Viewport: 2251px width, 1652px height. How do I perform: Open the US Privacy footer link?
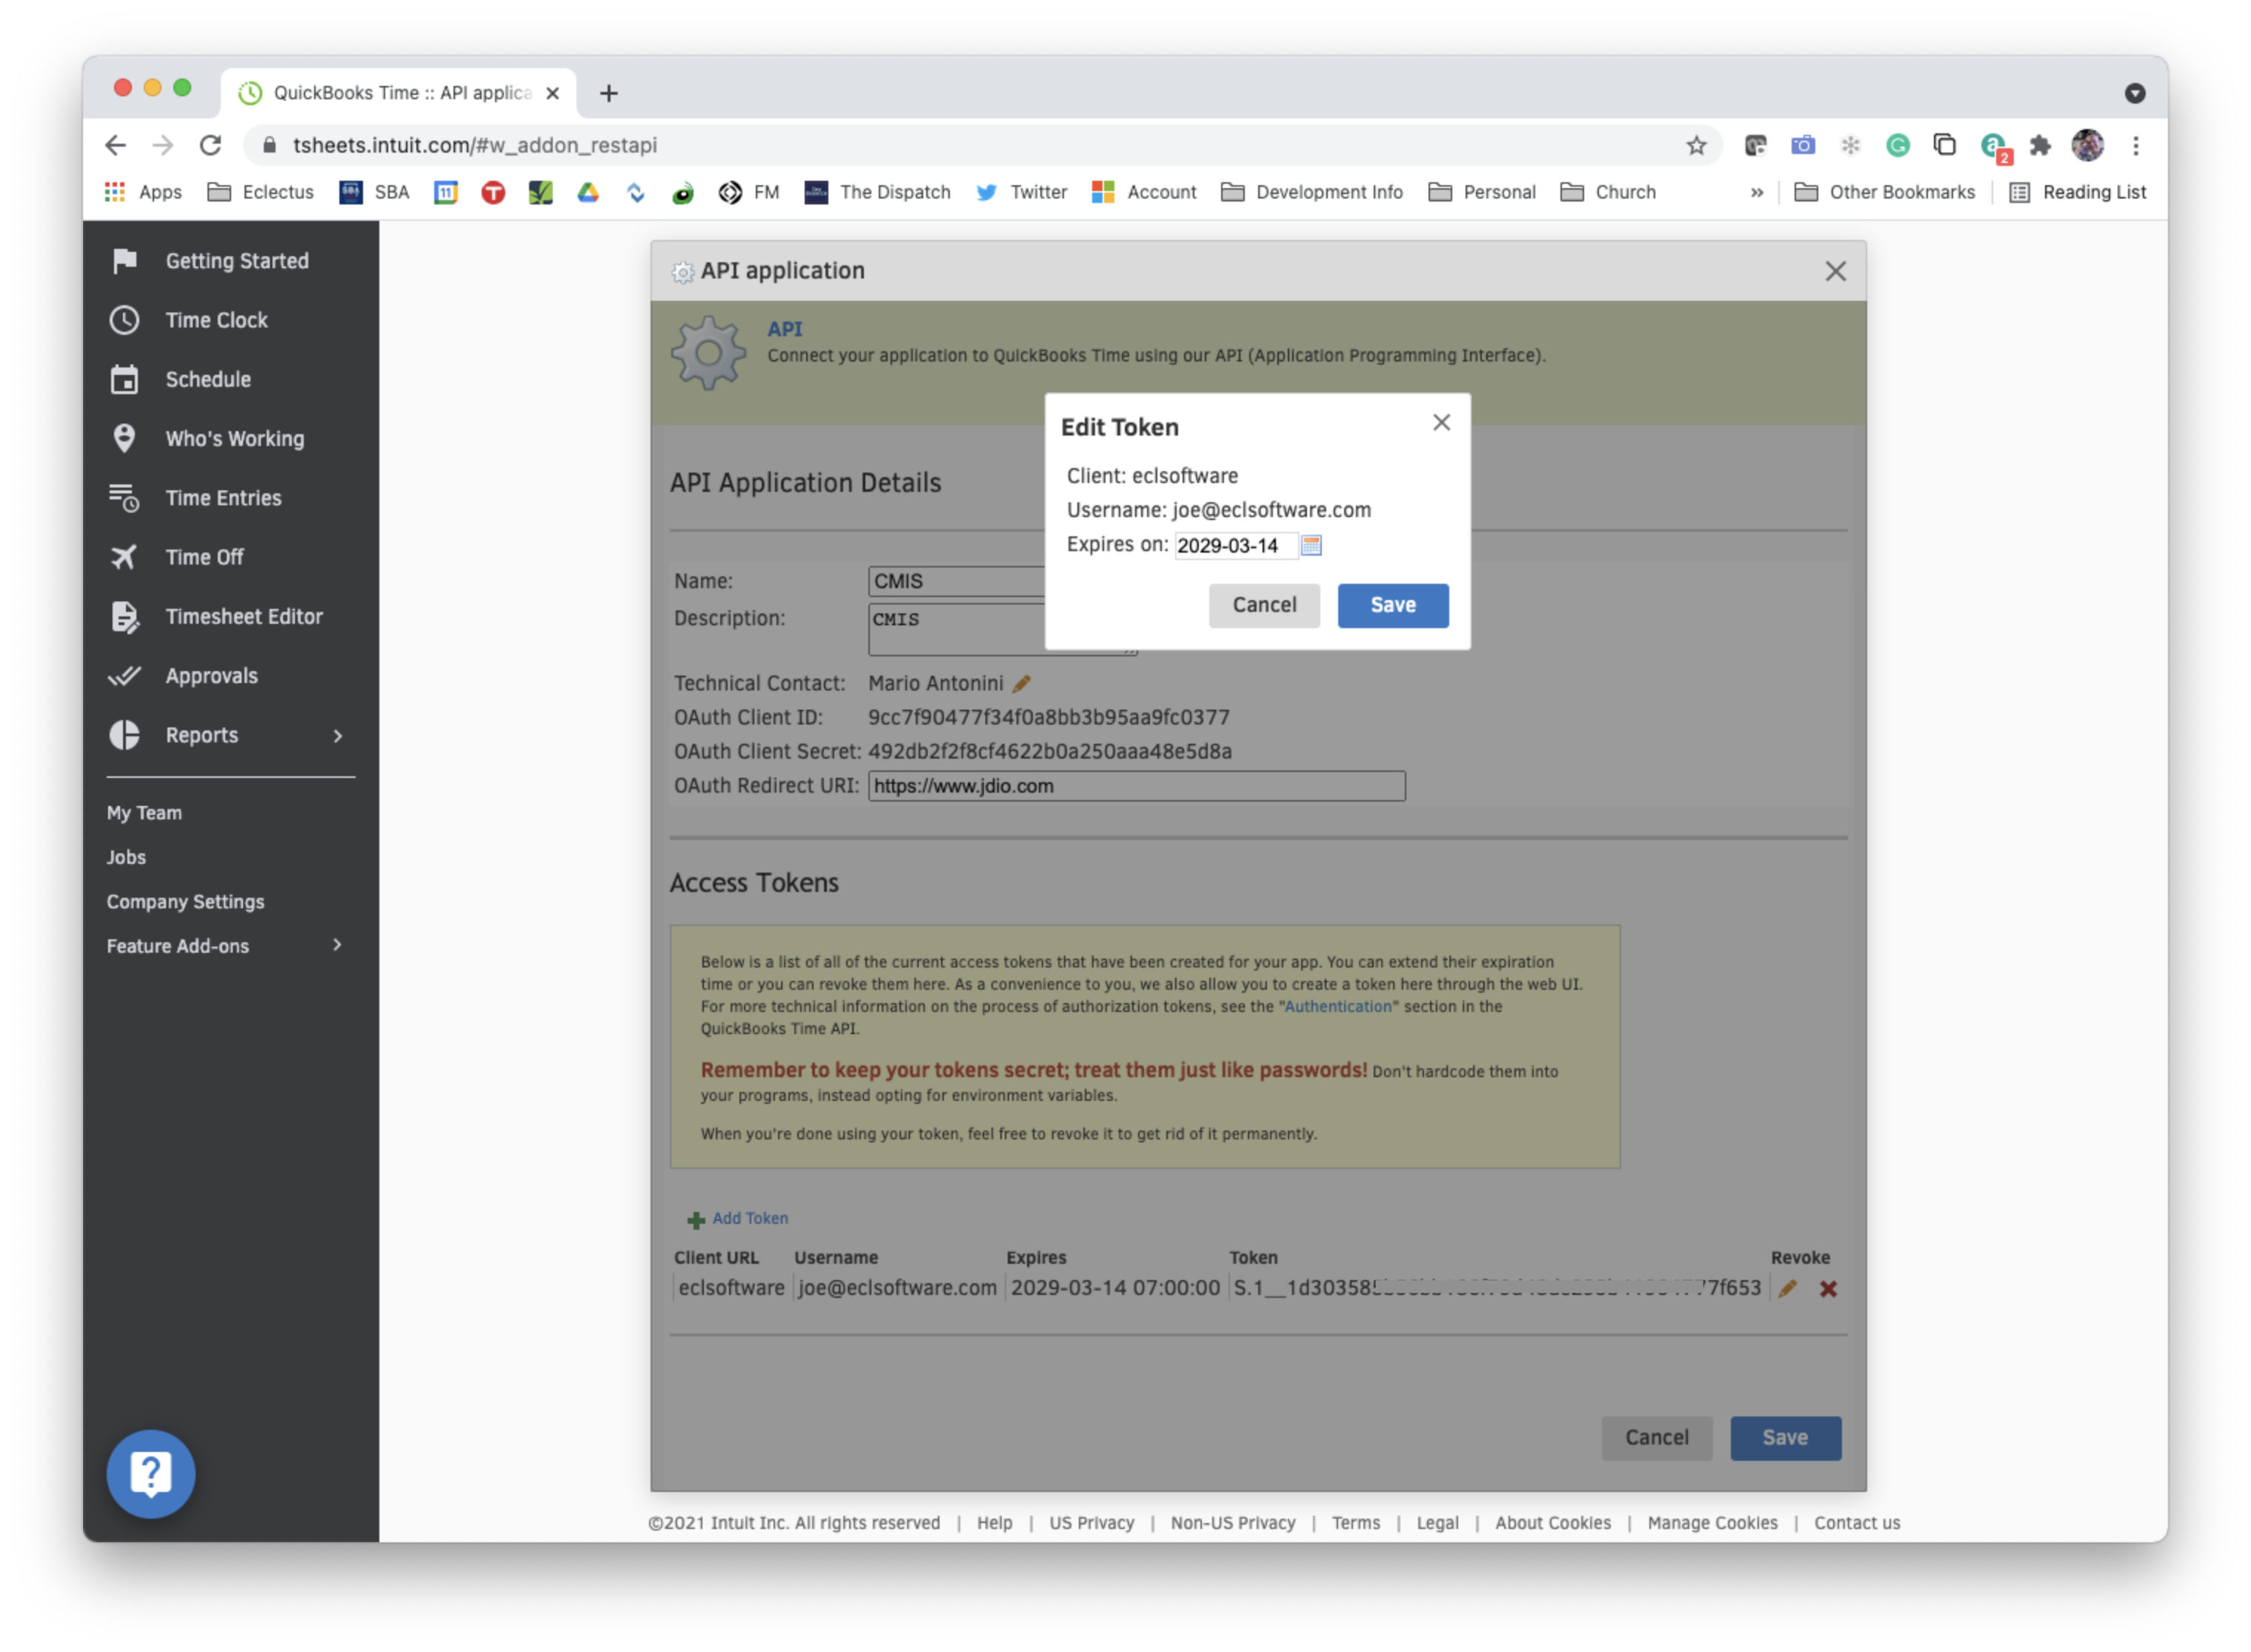click(1091, 1522)
